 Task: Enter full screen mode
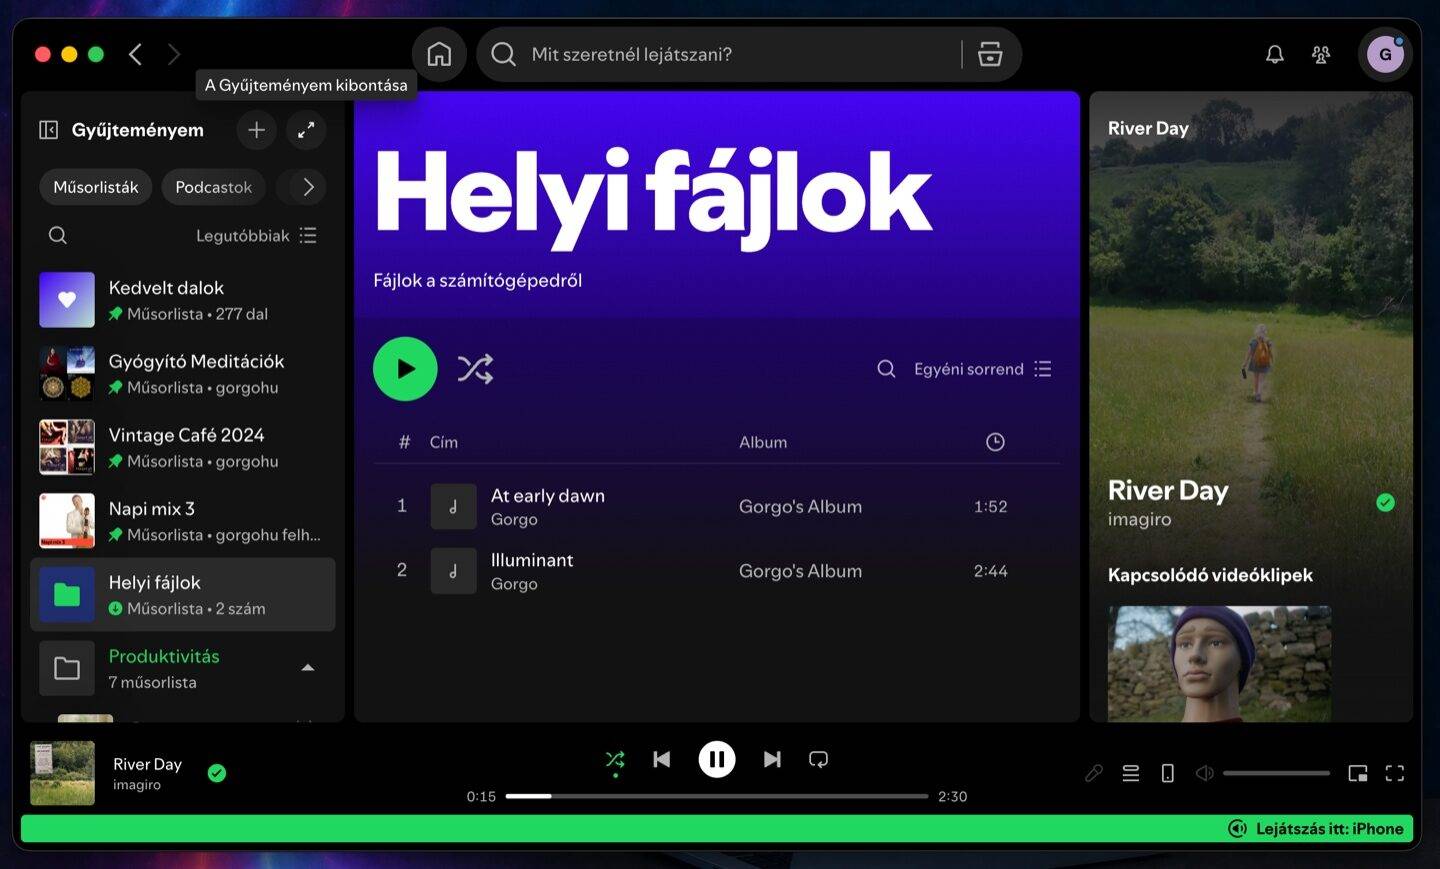[1395, 773]
